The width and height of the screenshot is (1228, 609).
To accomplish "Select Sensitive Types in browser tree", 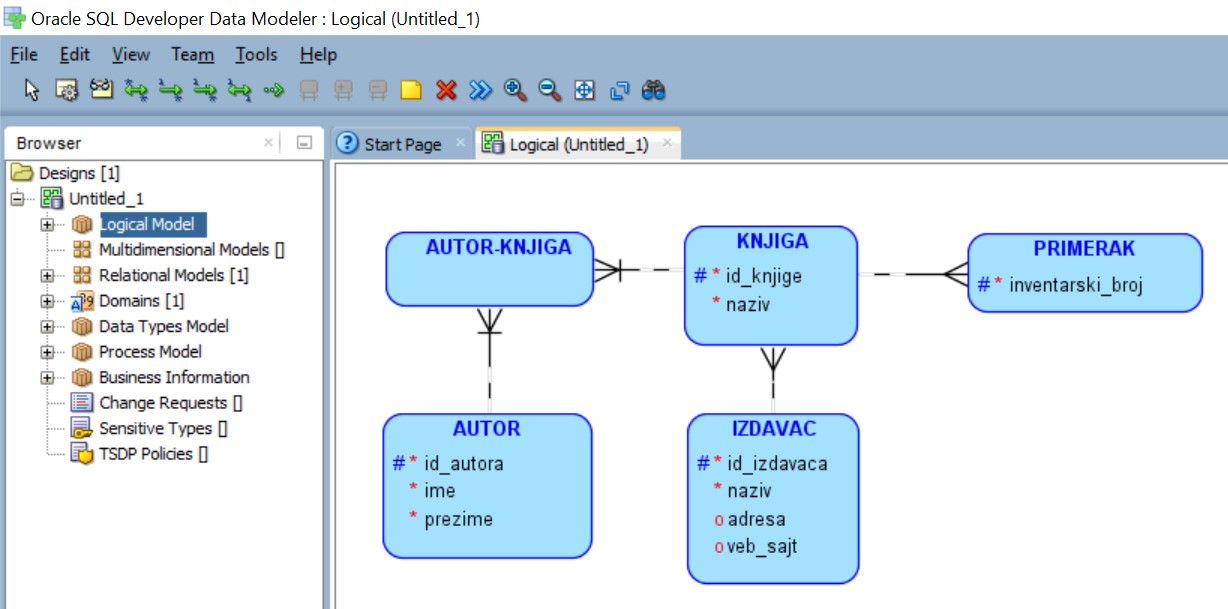I will tap(153, 428).
